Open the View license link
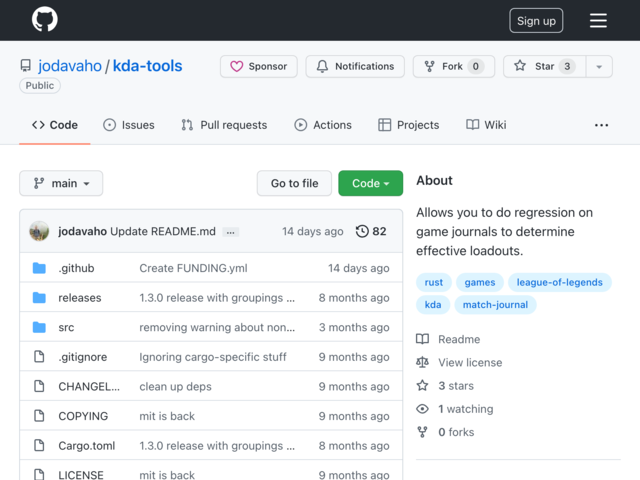640x480 pixels. click(x=470, y=362)
